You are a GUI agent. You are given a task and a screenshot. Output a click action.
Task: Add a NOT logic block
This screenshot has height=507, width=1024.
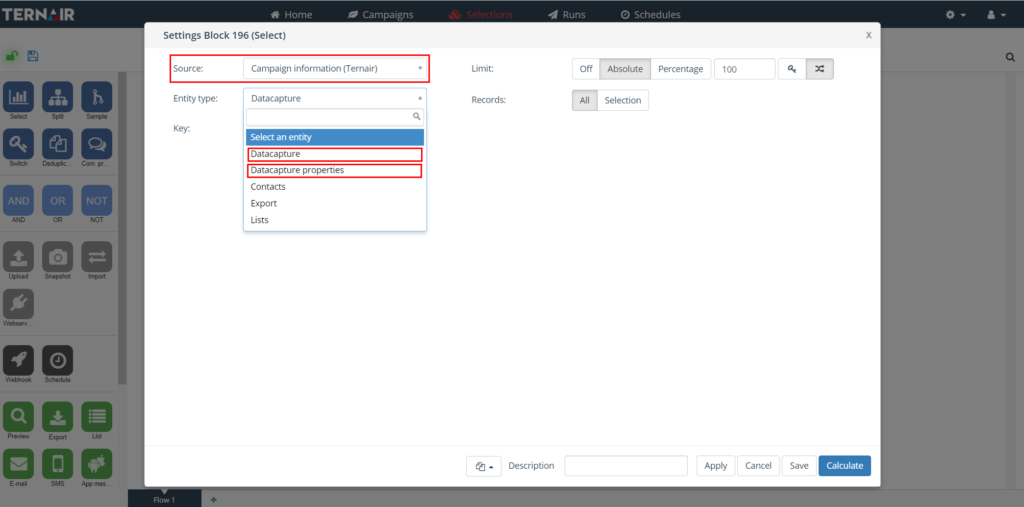(x=97, y=201)
